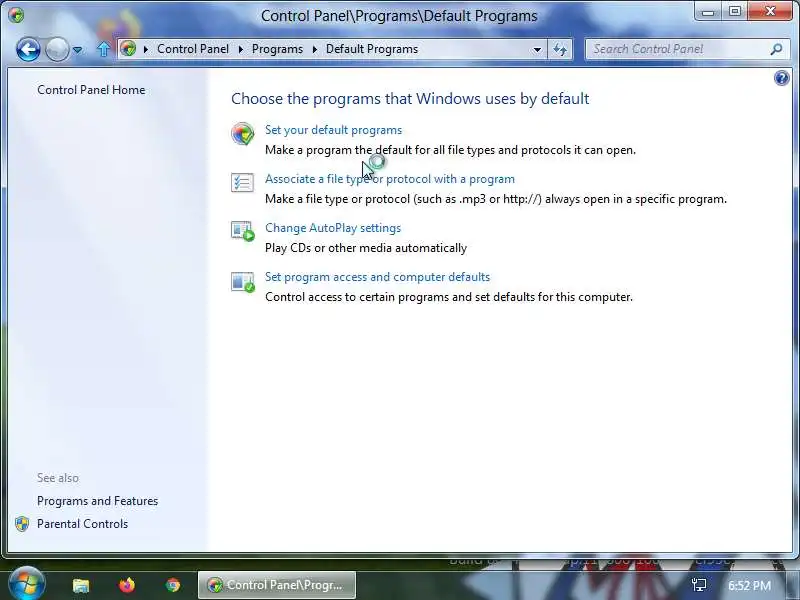Click the 'Make a file type or protocol' description
This screenshot has width=800, height=600.
click(x=496, y=199)
